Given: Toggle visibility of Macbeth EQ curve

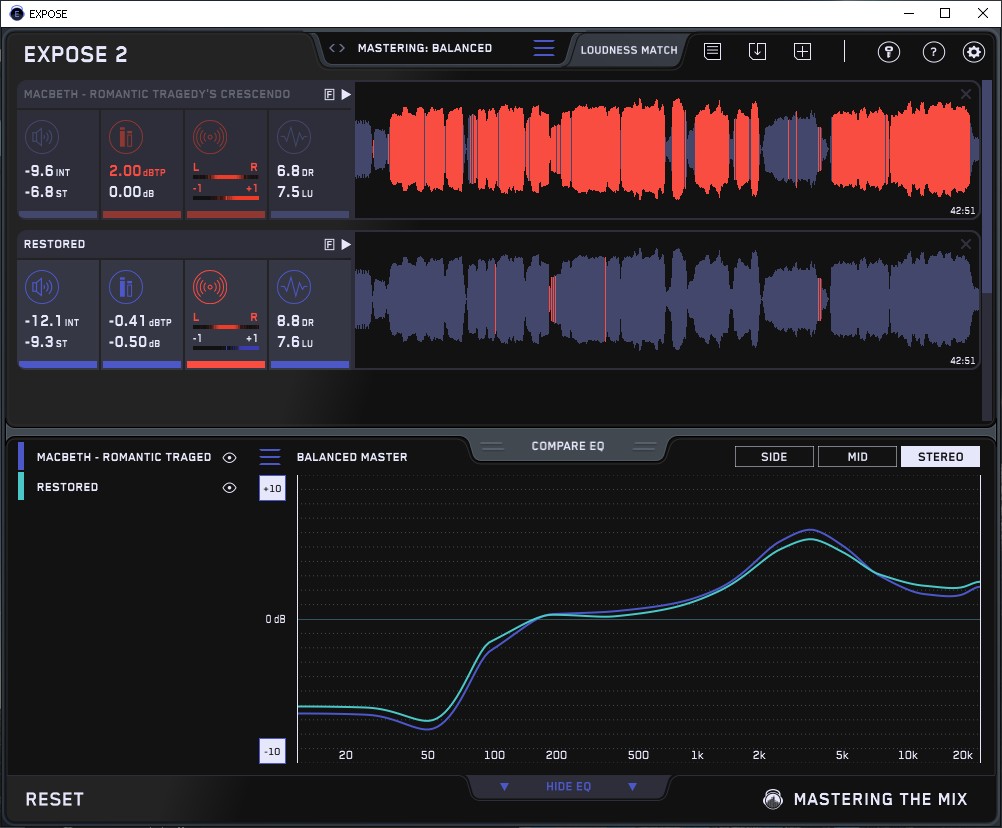Looking at the screenshot, I should click(230, 457).
